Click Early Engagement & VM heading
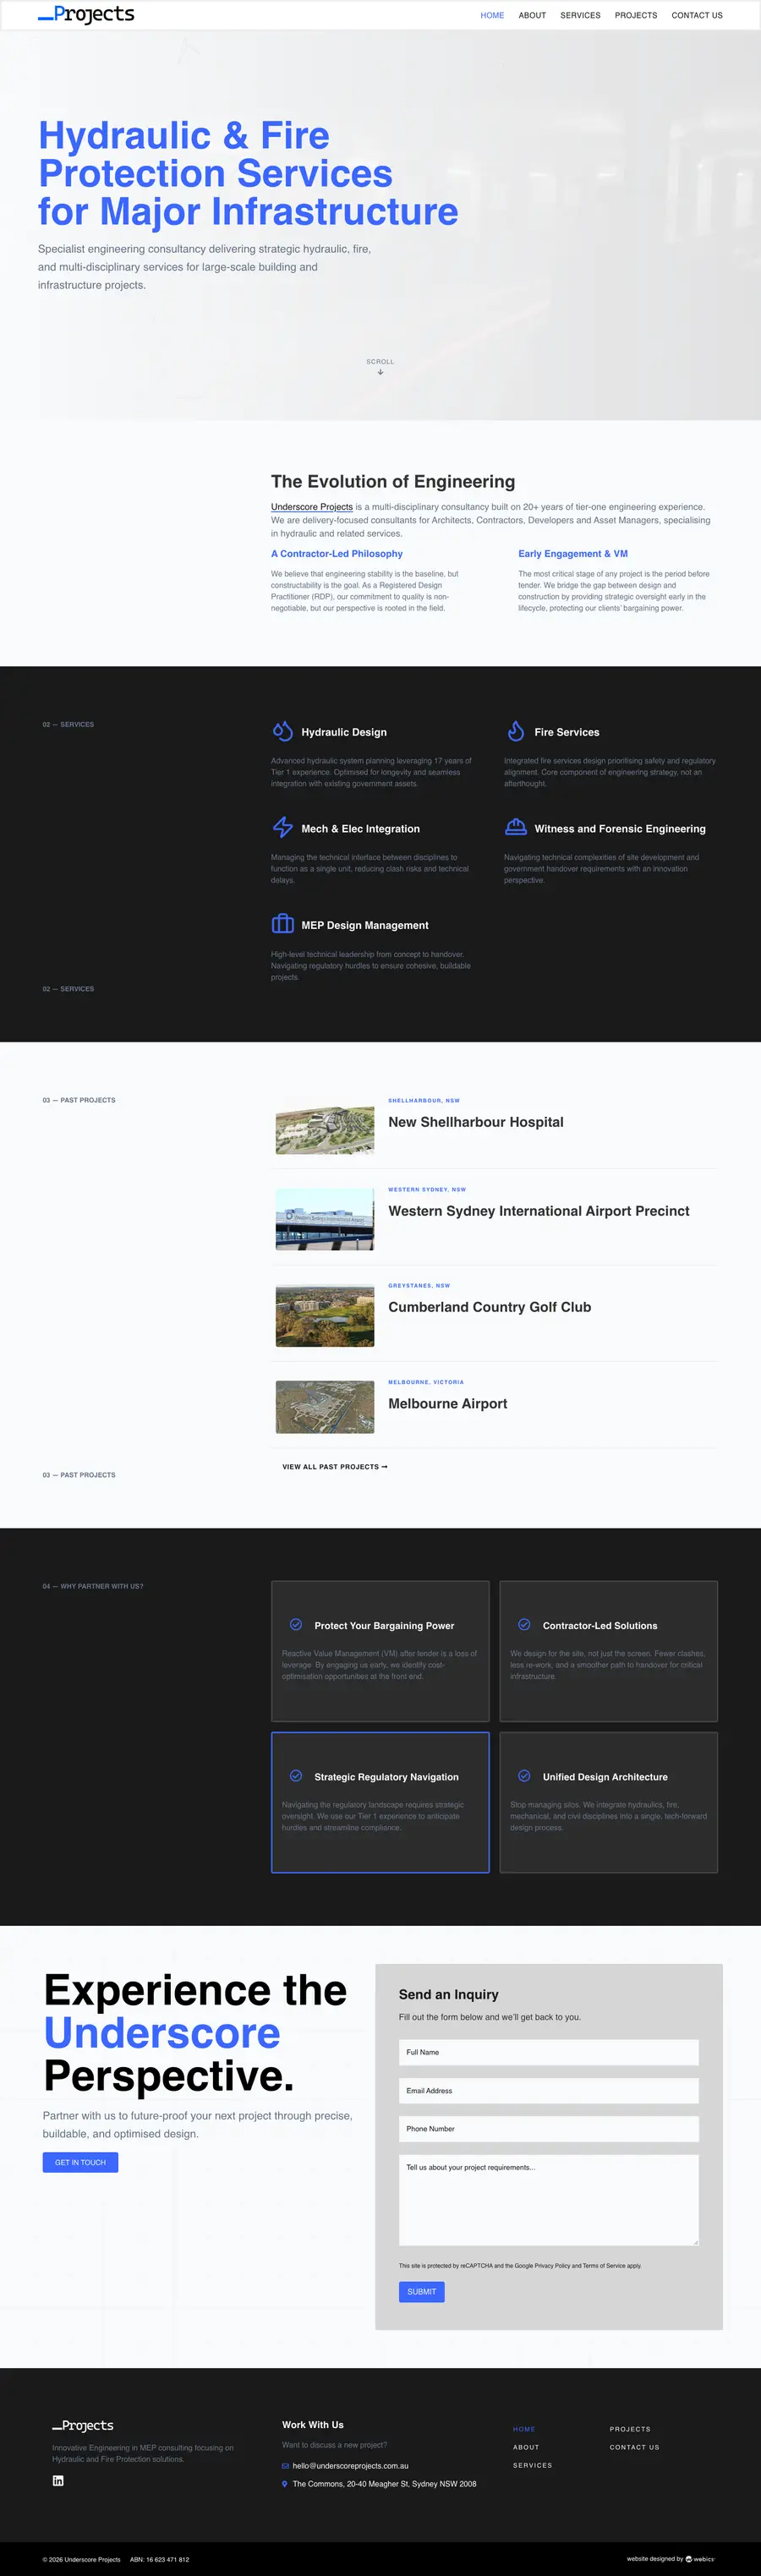Viewport: 761px width, 2576px height. click(x=573, y=553)
